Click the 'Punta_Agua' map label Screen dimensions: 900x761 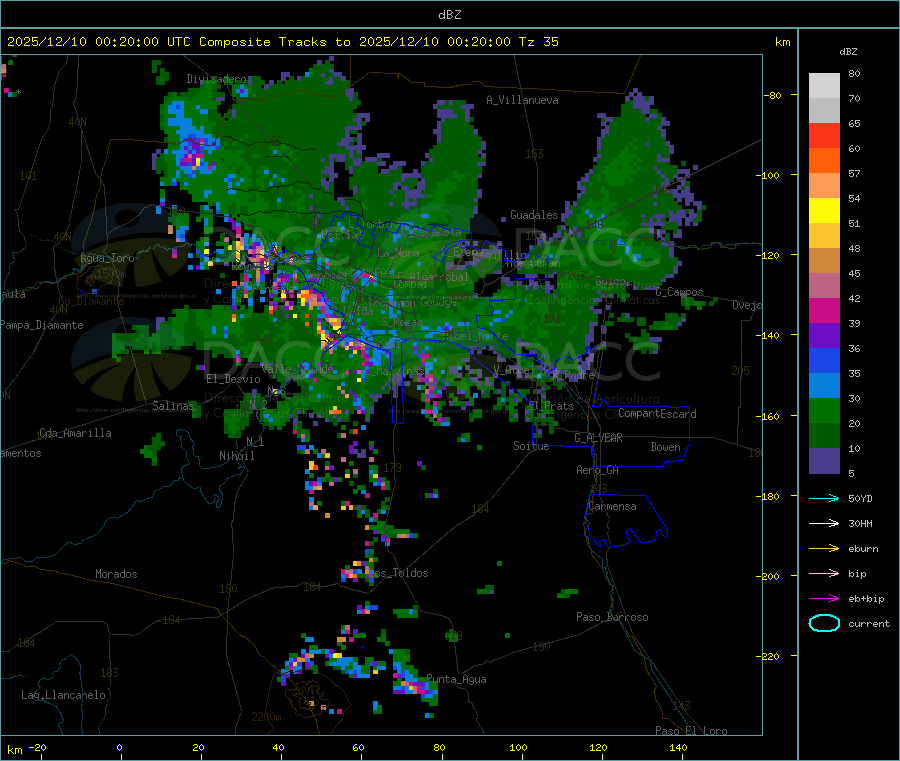[456, 679]
